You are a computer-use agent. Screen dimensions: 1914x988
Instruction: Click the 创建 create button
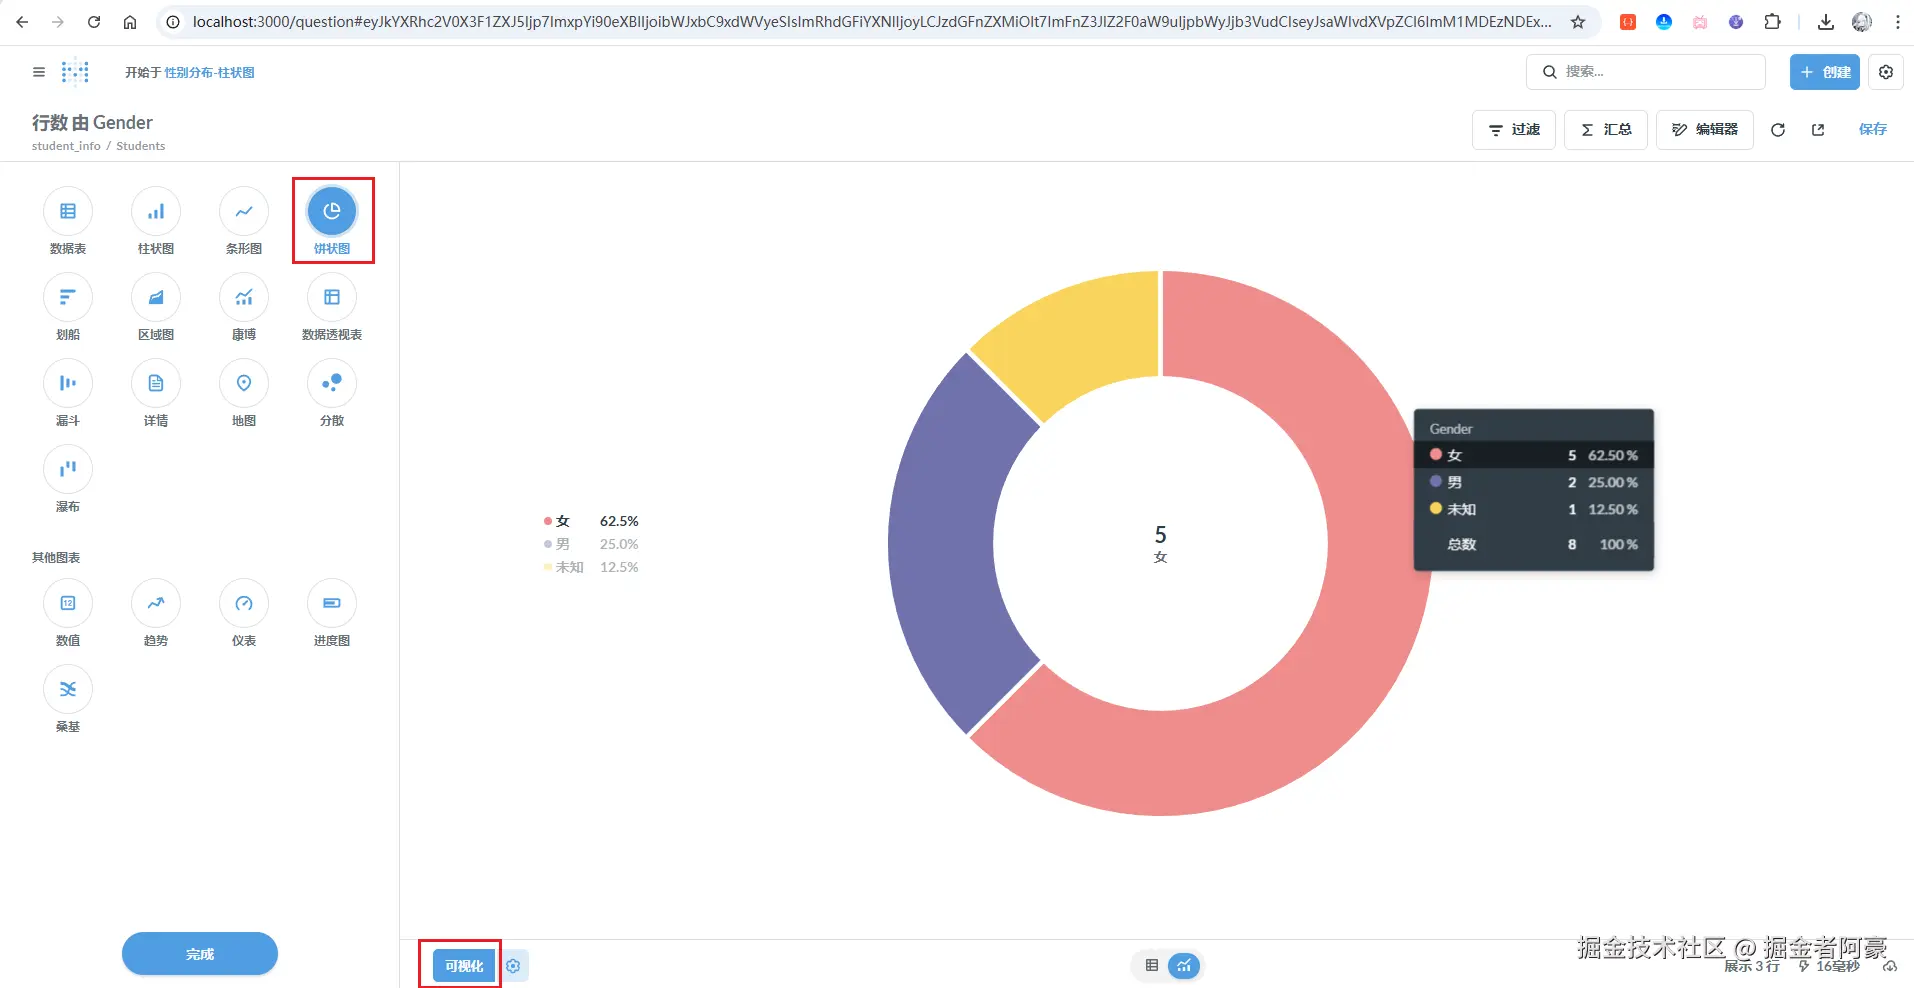1825,72
